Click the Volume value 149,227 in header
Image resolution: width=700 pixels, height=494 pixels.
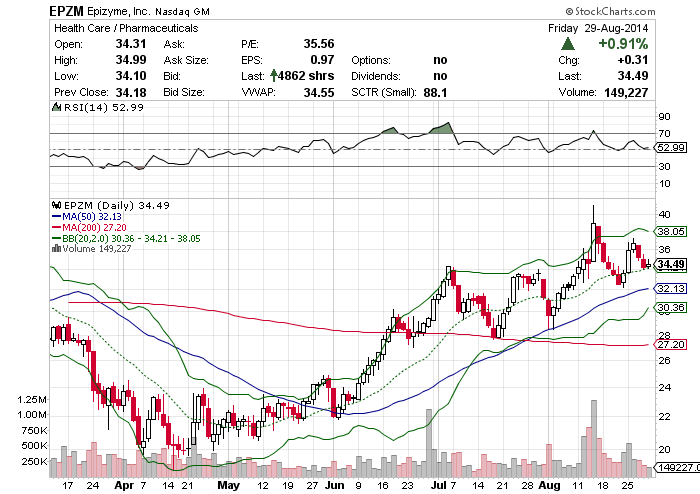pyautogui.click(x=626, y=92)
